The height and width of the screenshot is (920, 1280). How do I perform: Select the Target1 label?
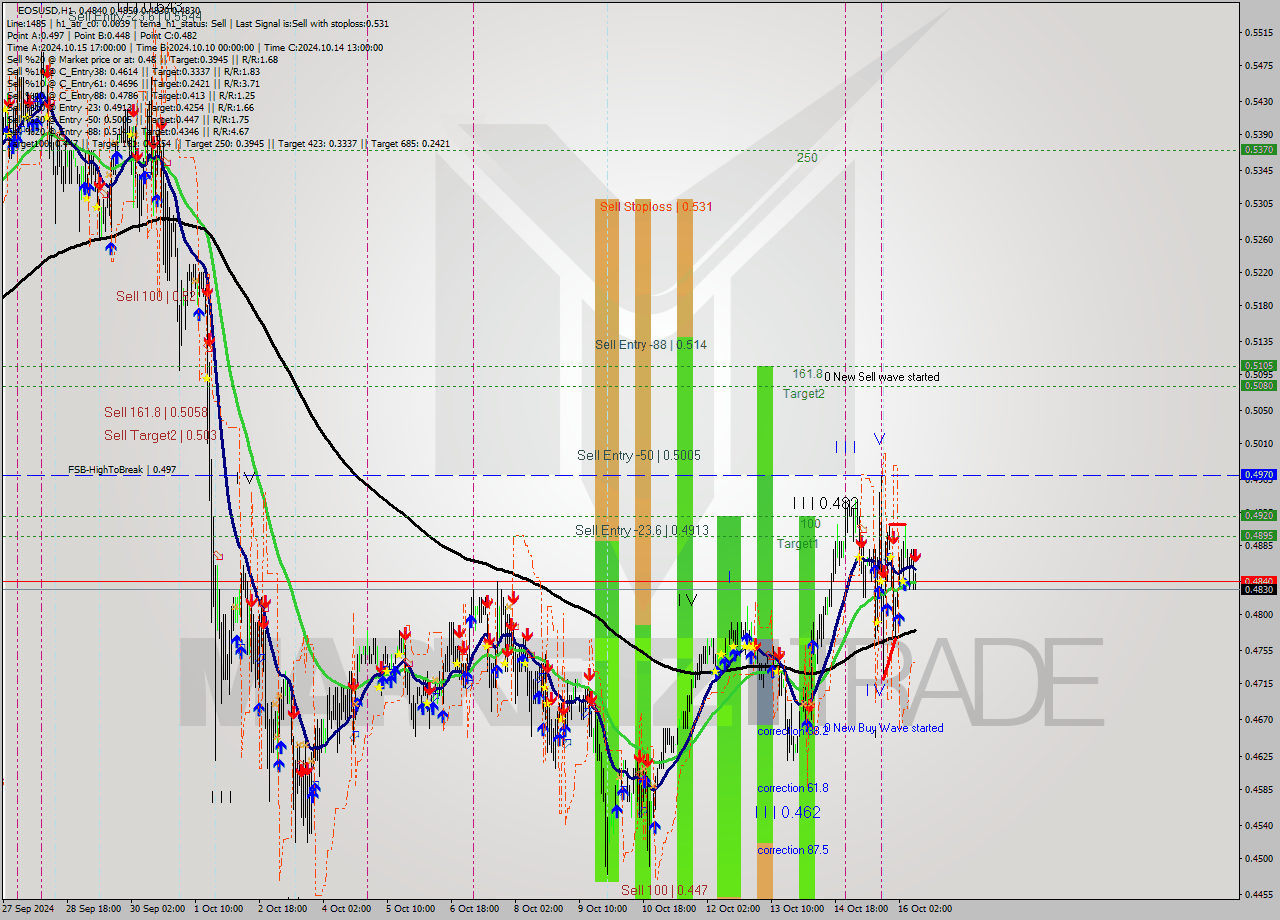tap(798, 544)
